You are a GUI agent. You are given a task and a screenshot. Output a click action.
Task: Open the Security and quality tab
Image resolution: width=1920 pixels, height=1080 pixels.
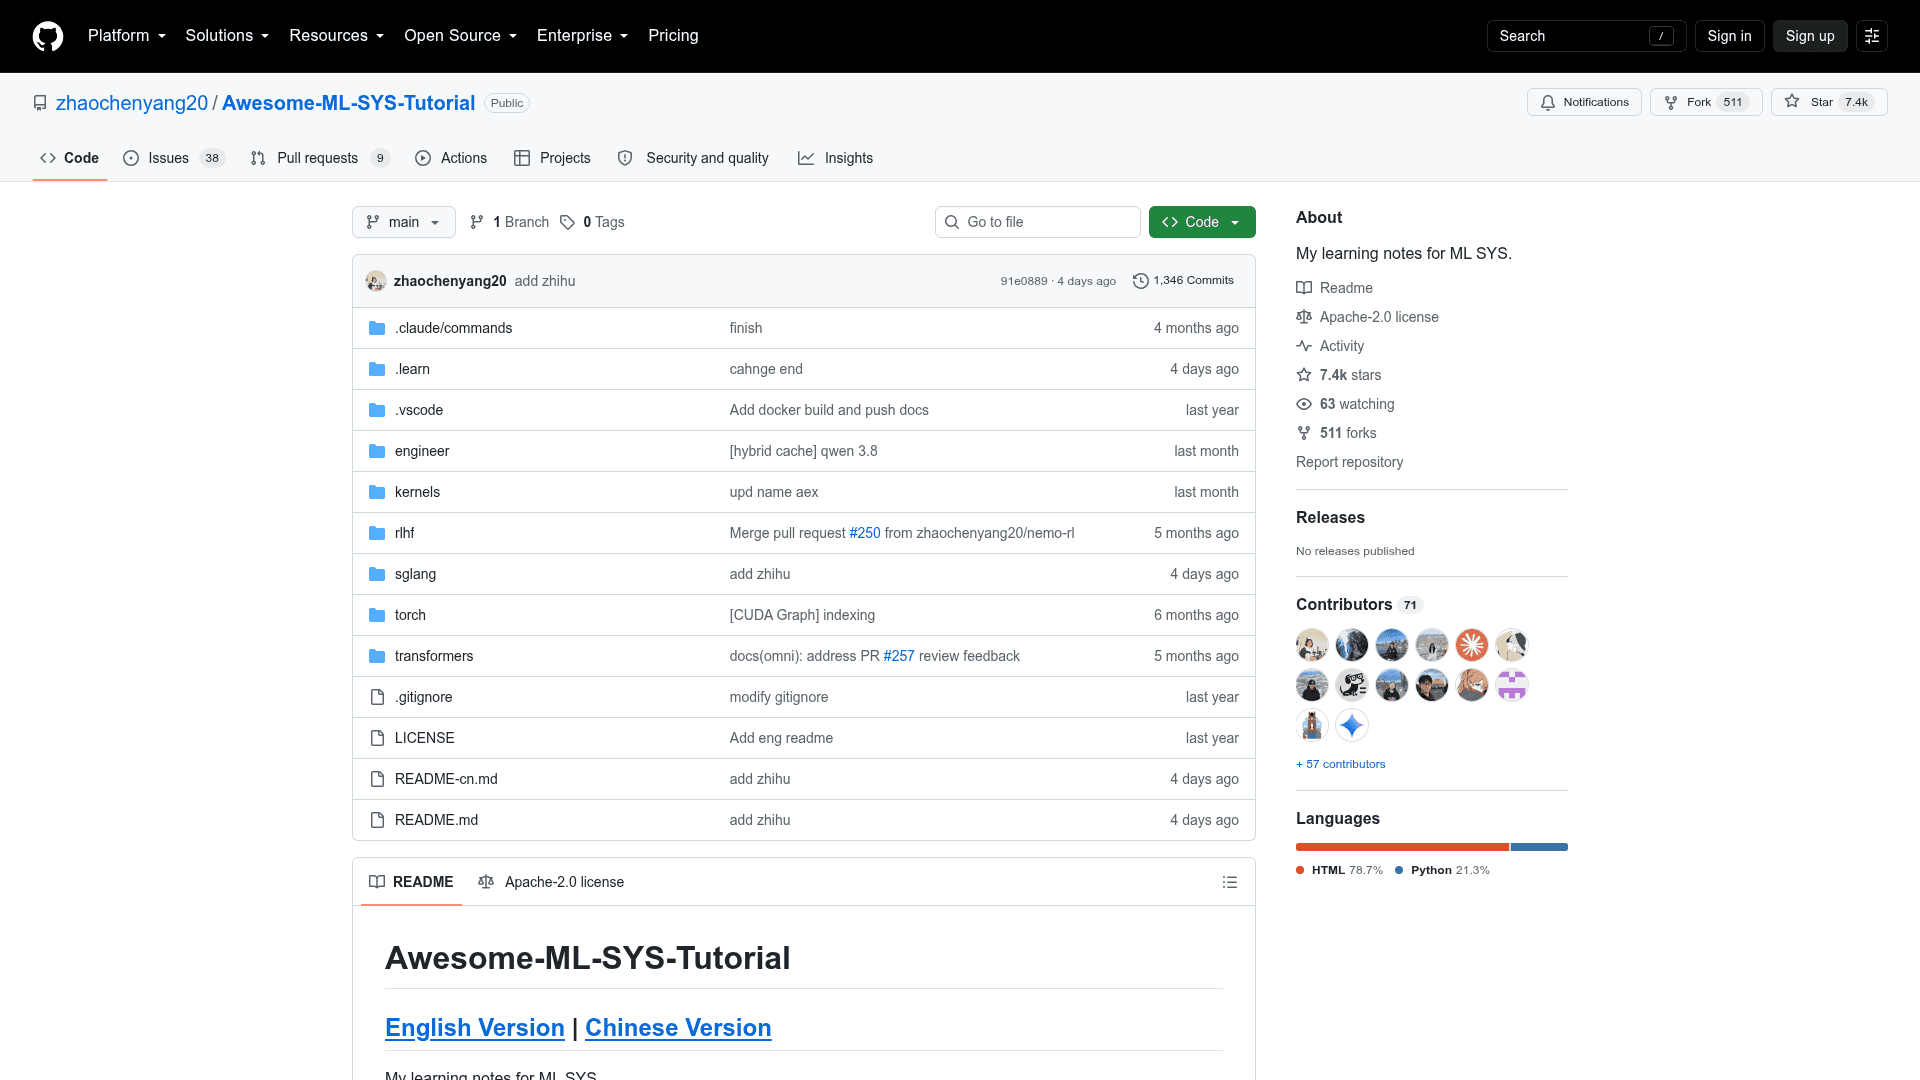(x=693, y=158)
